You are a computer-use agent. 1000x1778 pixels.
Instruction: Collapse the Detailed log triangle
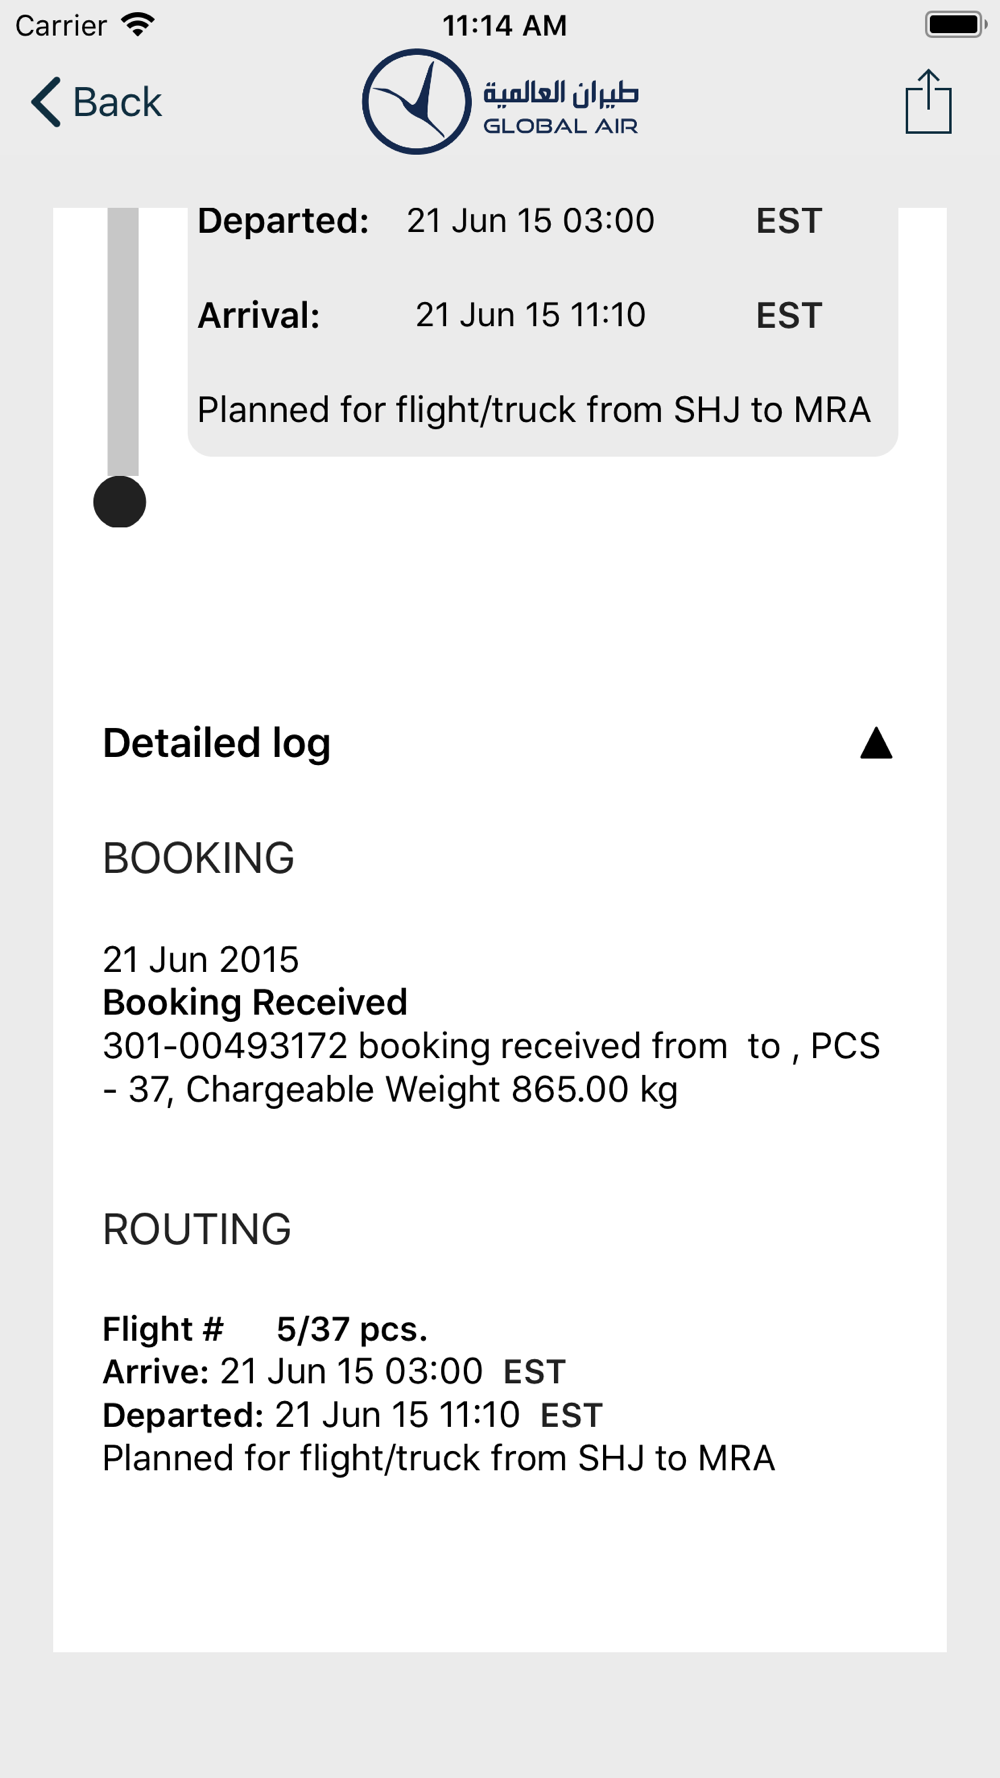point(876,743)
